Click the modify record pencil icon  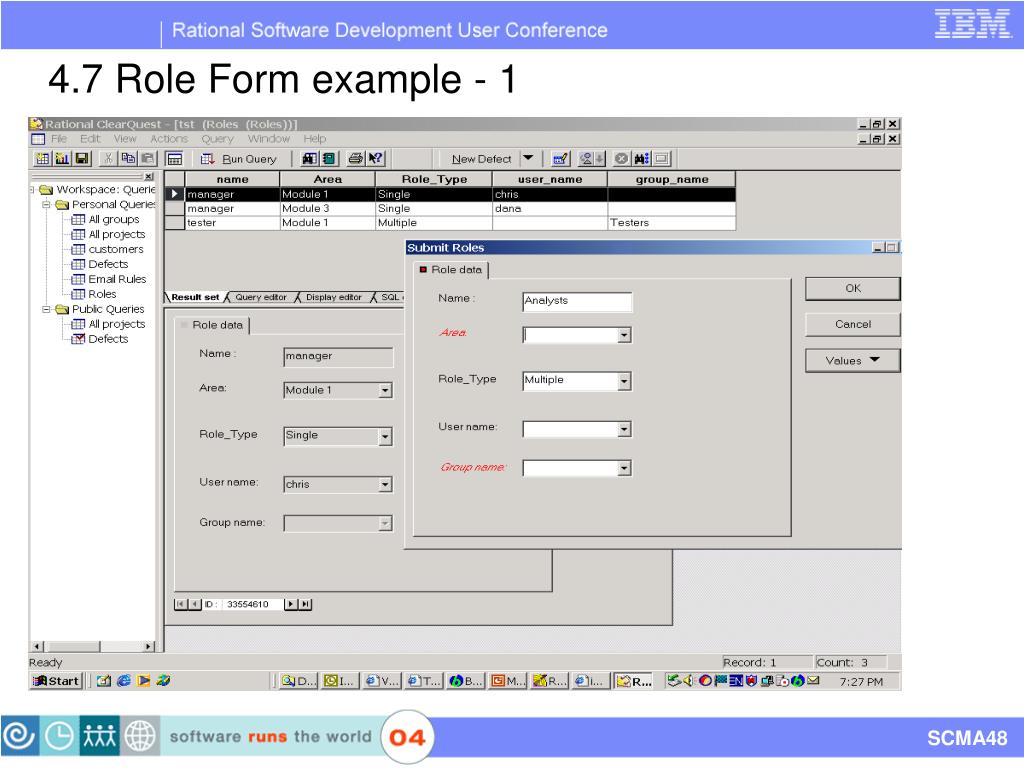tap(560, 159)
